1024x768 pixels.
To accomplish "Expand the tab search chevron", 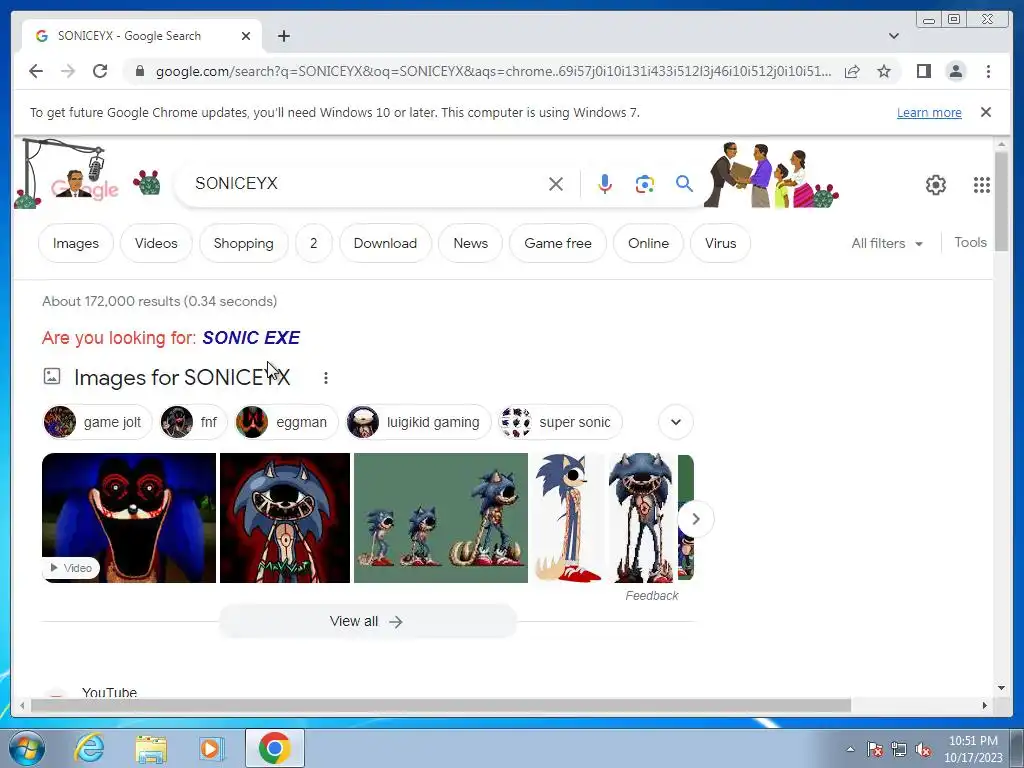I will pos(893,36).
